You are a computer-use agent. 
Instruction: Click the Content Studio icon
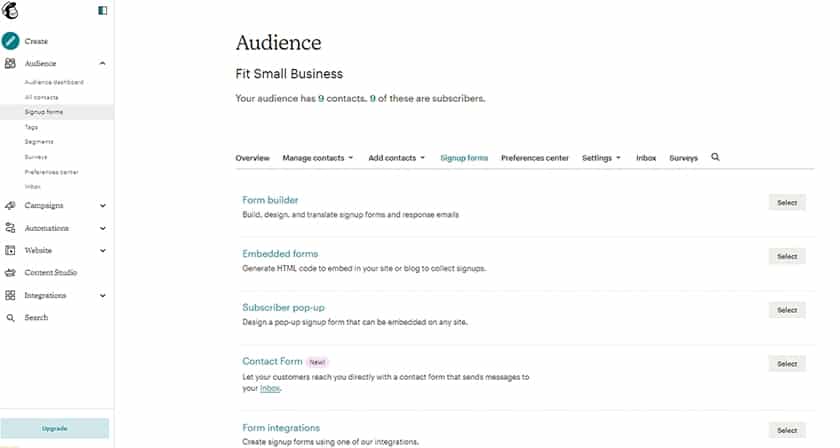10,273
